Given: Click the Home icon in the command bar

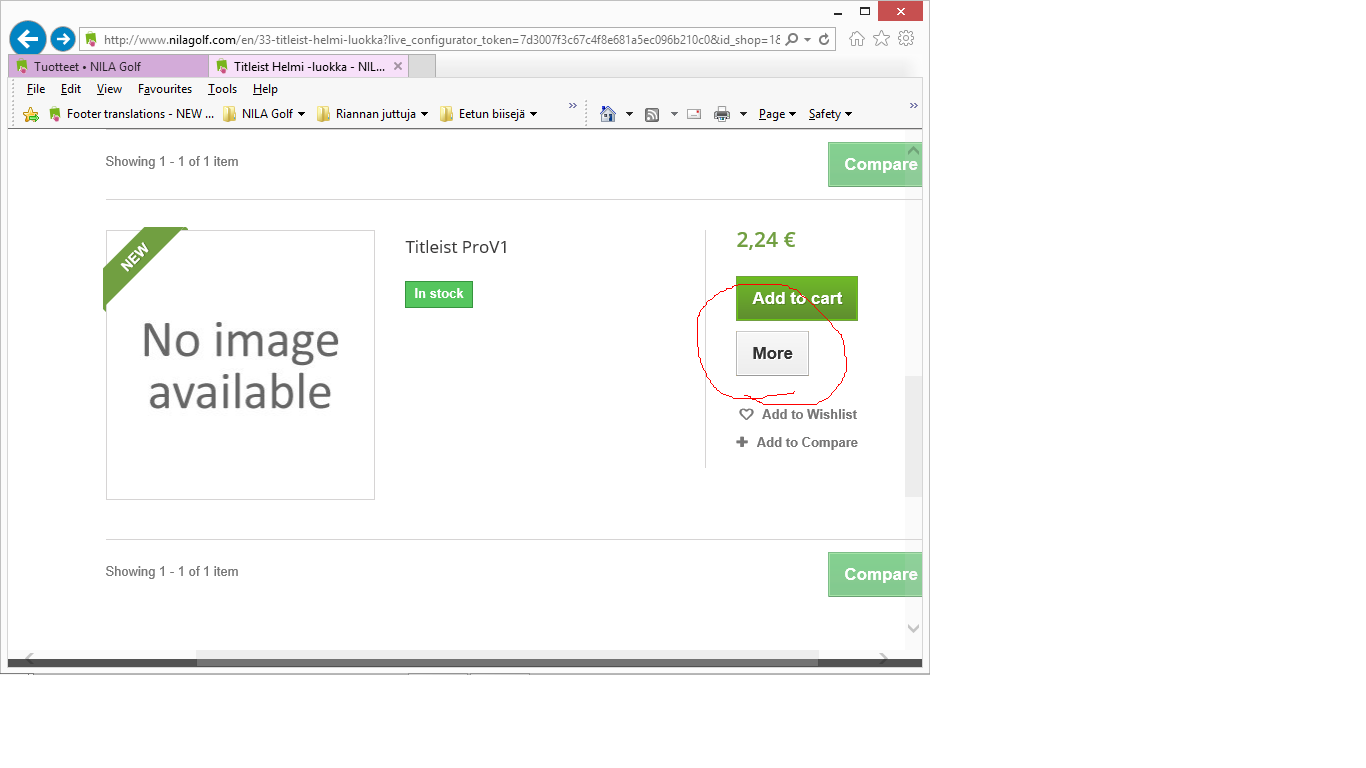Looking at the screenshot, I should coord(607,114).
